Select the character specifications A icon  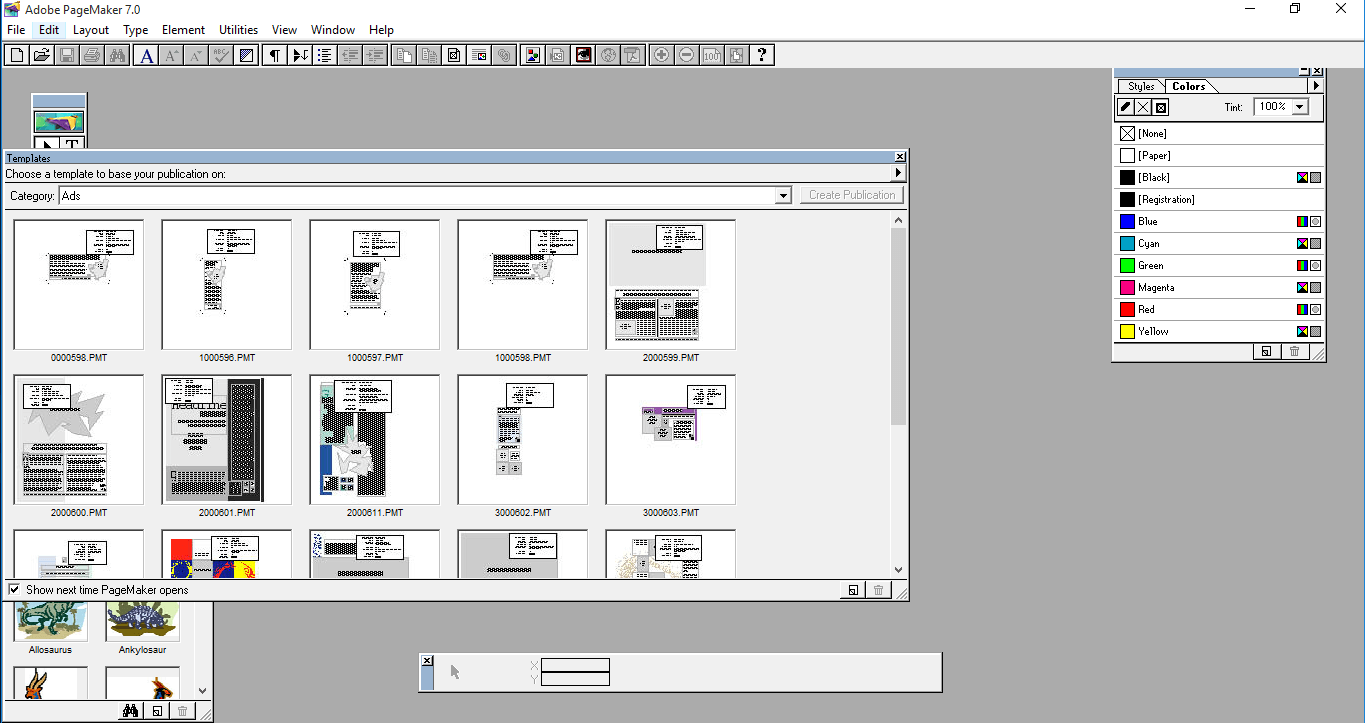coord(146,55)
